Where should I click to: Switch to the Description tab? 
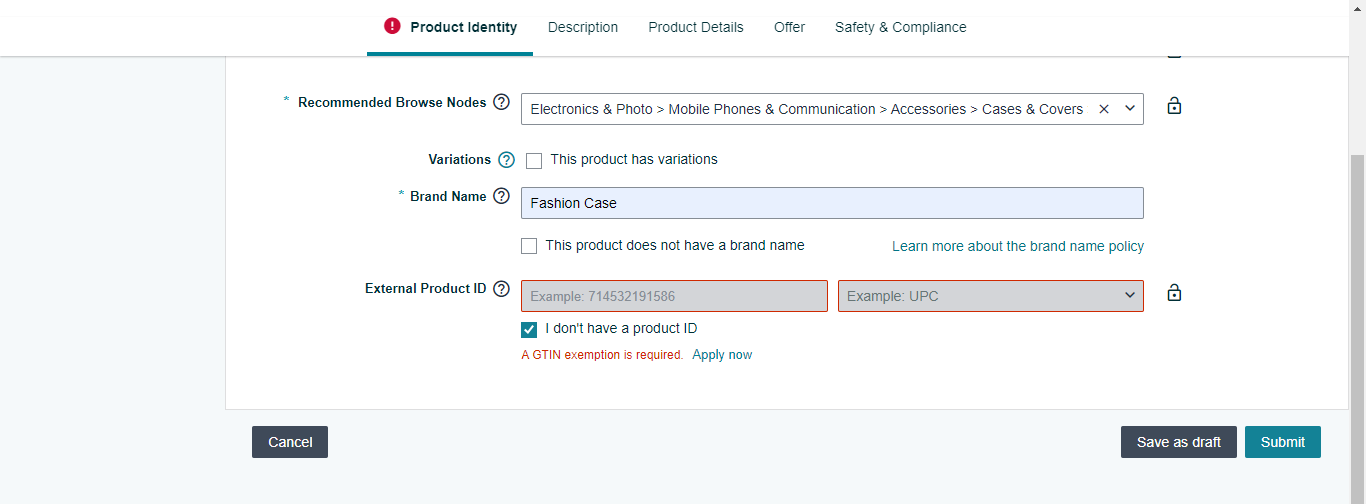(x=583, y=27)
